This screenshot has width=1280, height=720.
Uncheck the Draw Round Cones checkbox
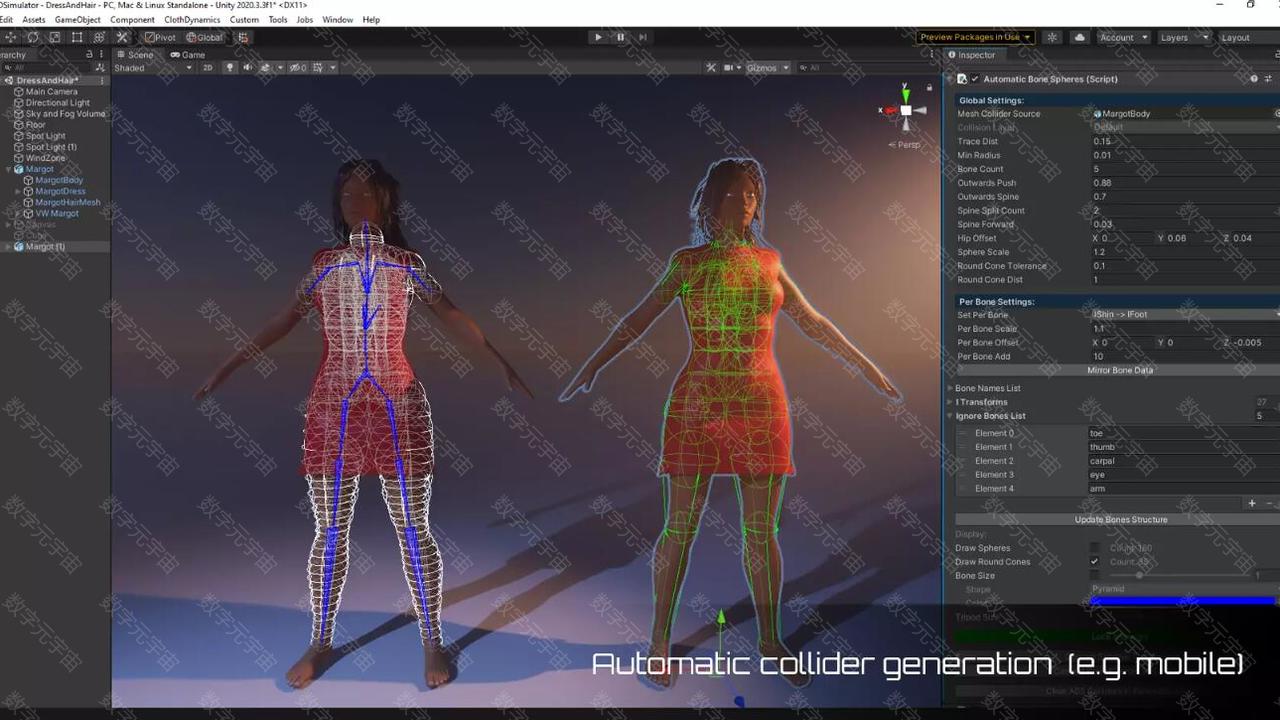pos(1095,562)
